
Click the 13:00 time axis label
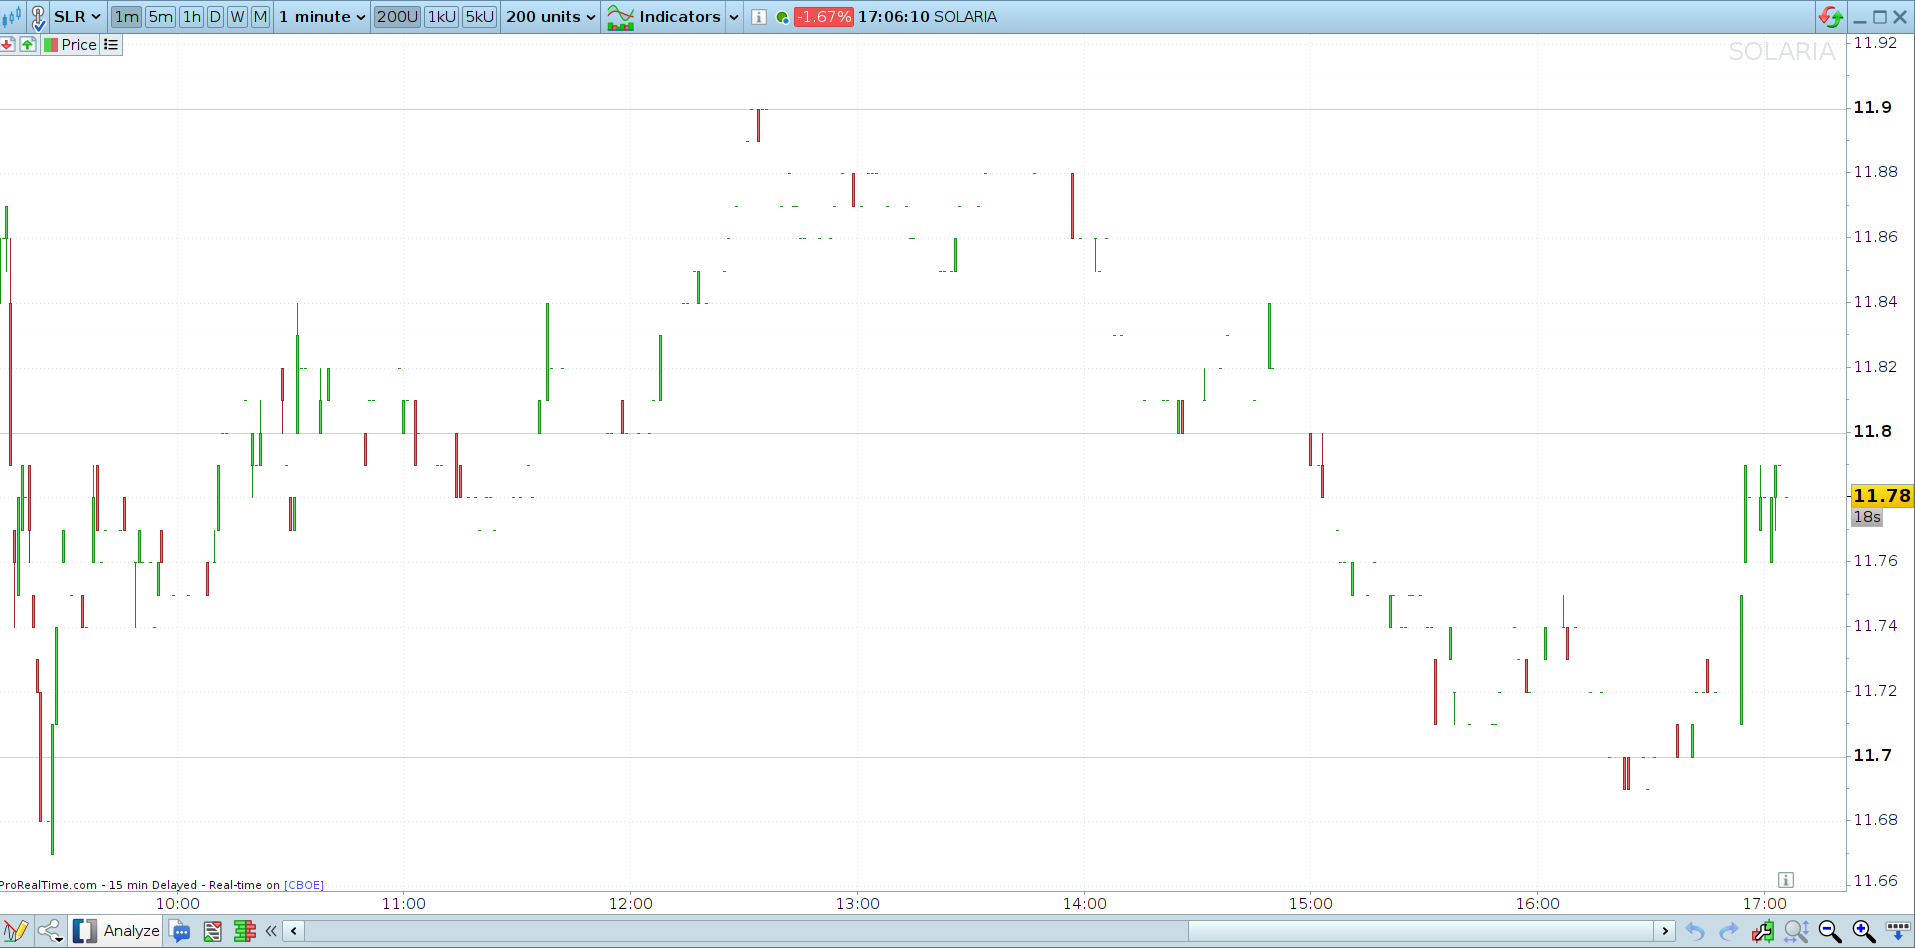pos(858,904)
